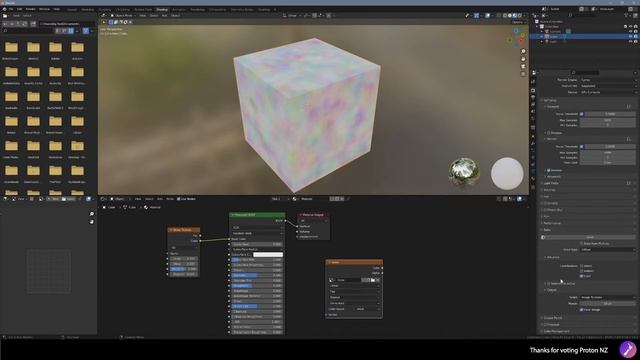The height and width of the screenshot is (360, 640).
Task: Collapse the Bake panel
Action: coord(546,230)
